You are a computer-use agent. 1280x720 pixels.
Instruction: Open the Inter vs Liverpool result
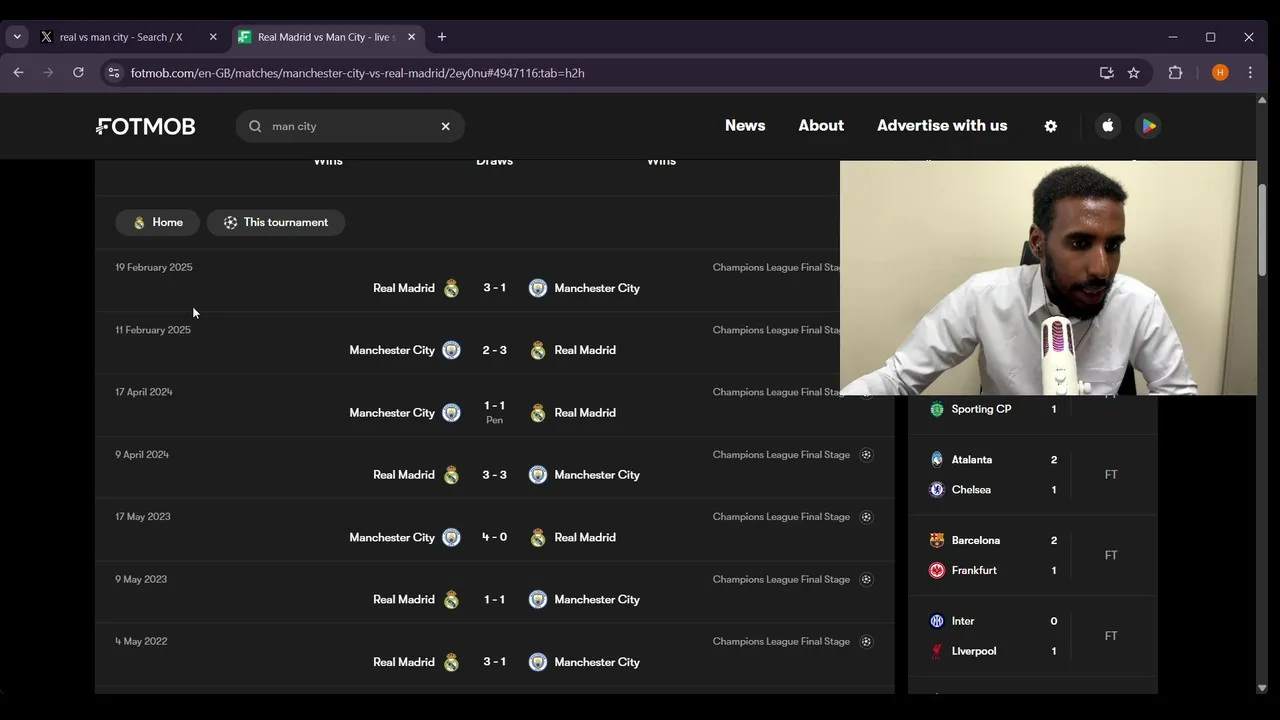[x=1032, y=636]
